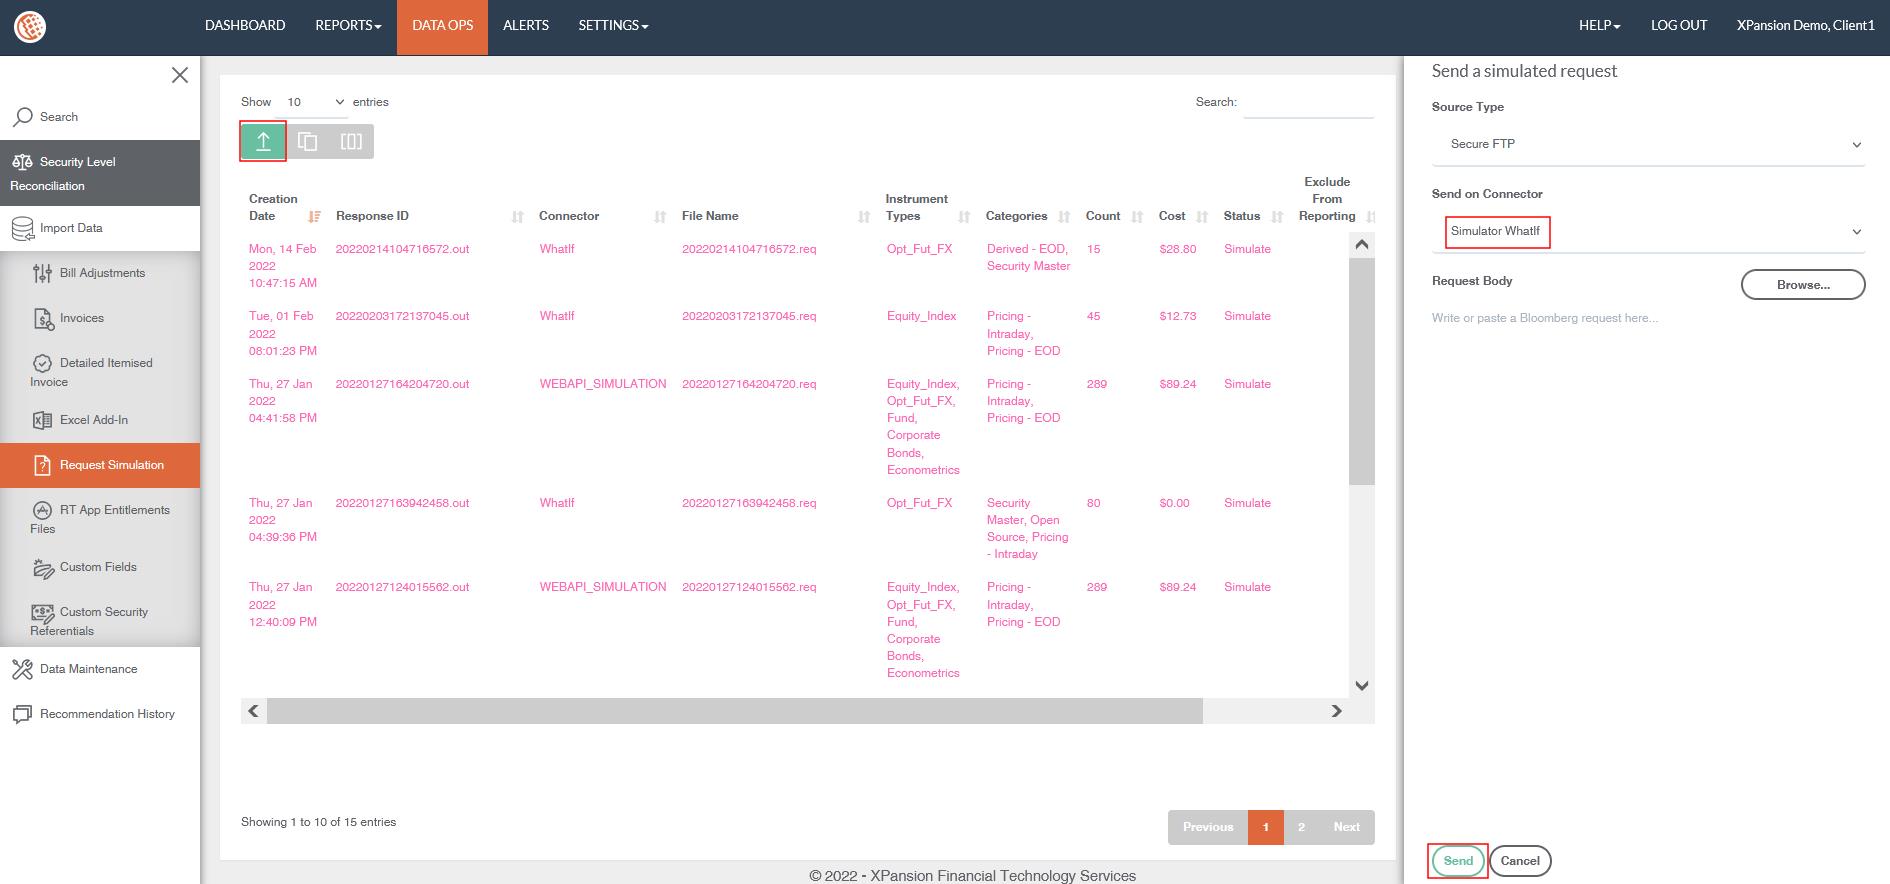Open Bill Adjustments in the sidebar
This screenshot has height=884, width=1890.
tap(102, 273)
